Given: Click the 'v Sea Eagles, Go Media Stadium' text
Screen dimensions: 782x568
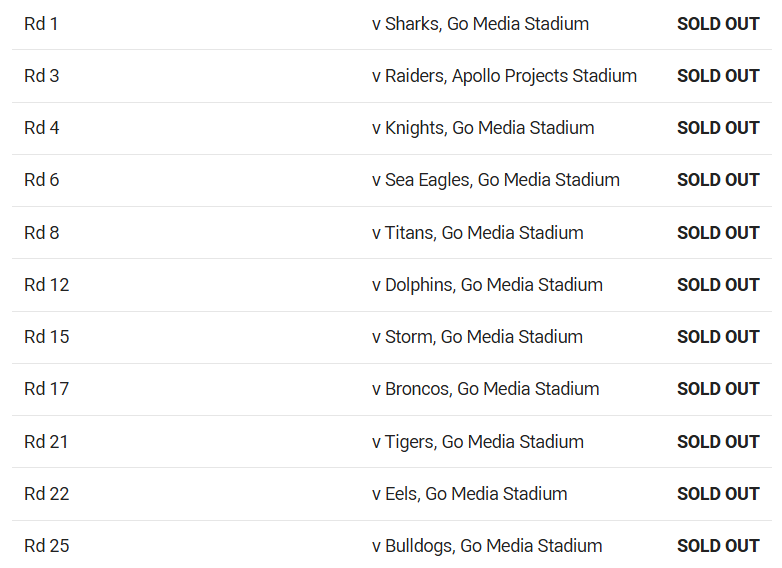Looking at the screenshot, I should (496, 180).
